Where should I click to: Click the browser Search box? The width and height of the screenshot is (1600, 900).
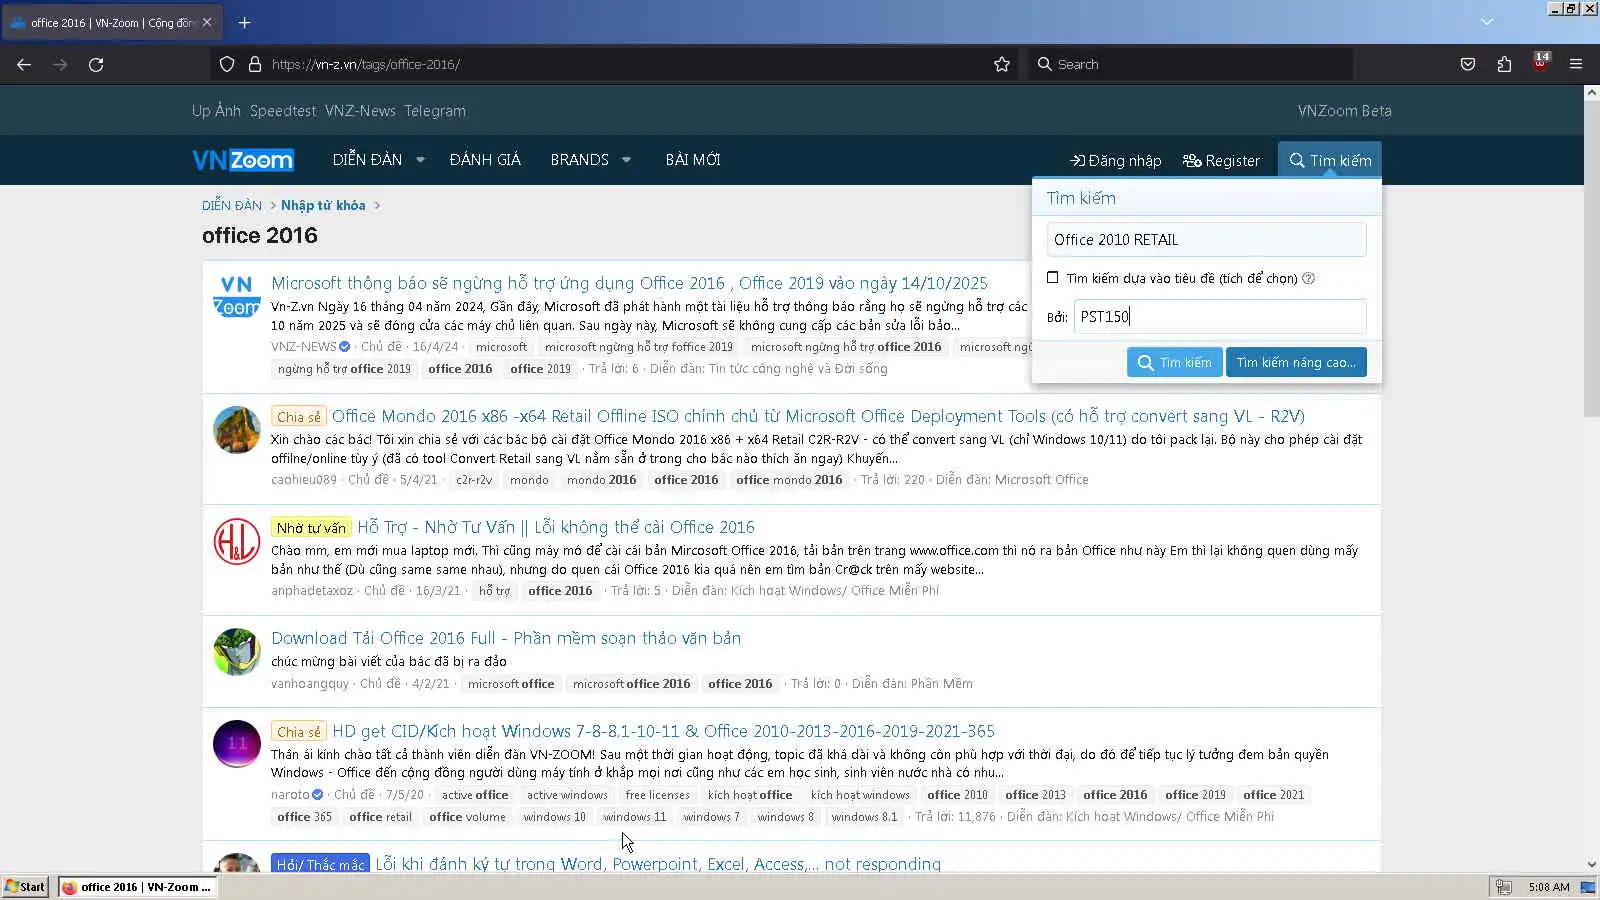click(1190, 64)
